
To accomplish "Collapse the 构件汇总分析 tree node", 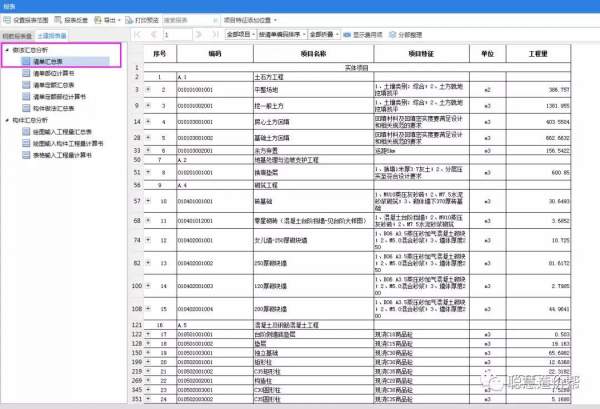I will (x=7, y=120).
